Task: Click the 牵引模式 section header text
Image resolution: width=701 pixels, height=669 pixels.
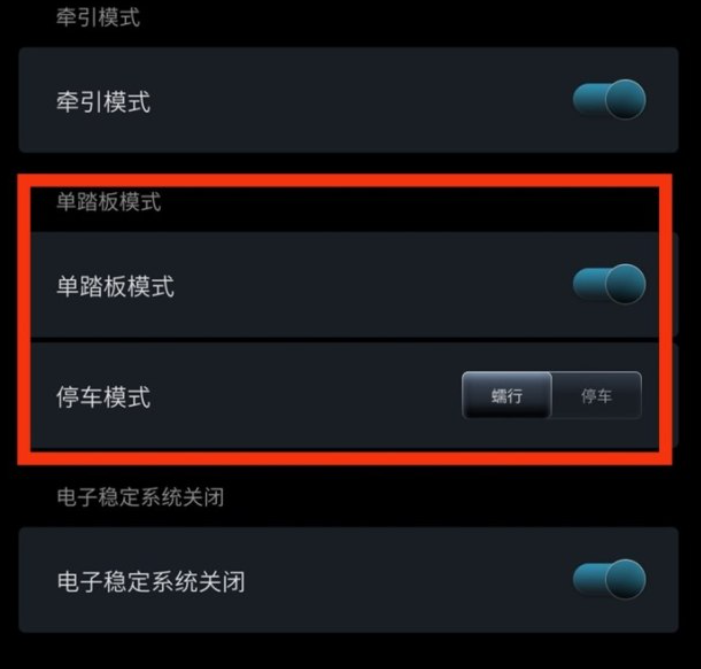Action: click(x=98, y=18)
